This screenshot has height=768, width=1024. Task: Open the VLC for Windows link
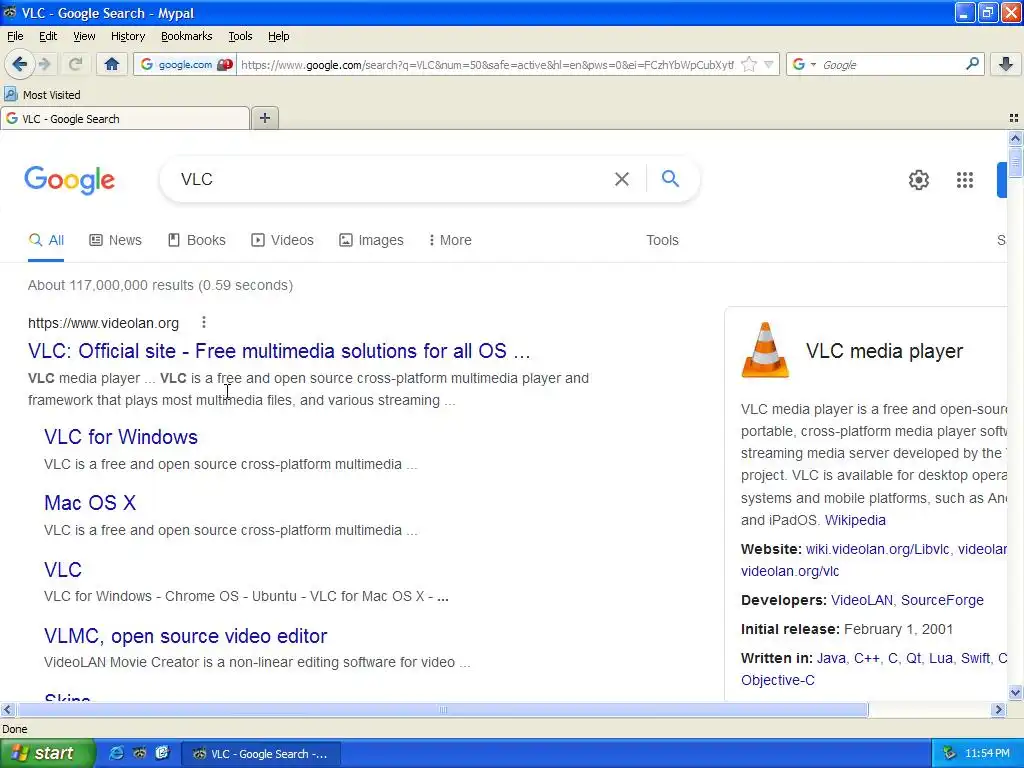click(x=121, y=437)
